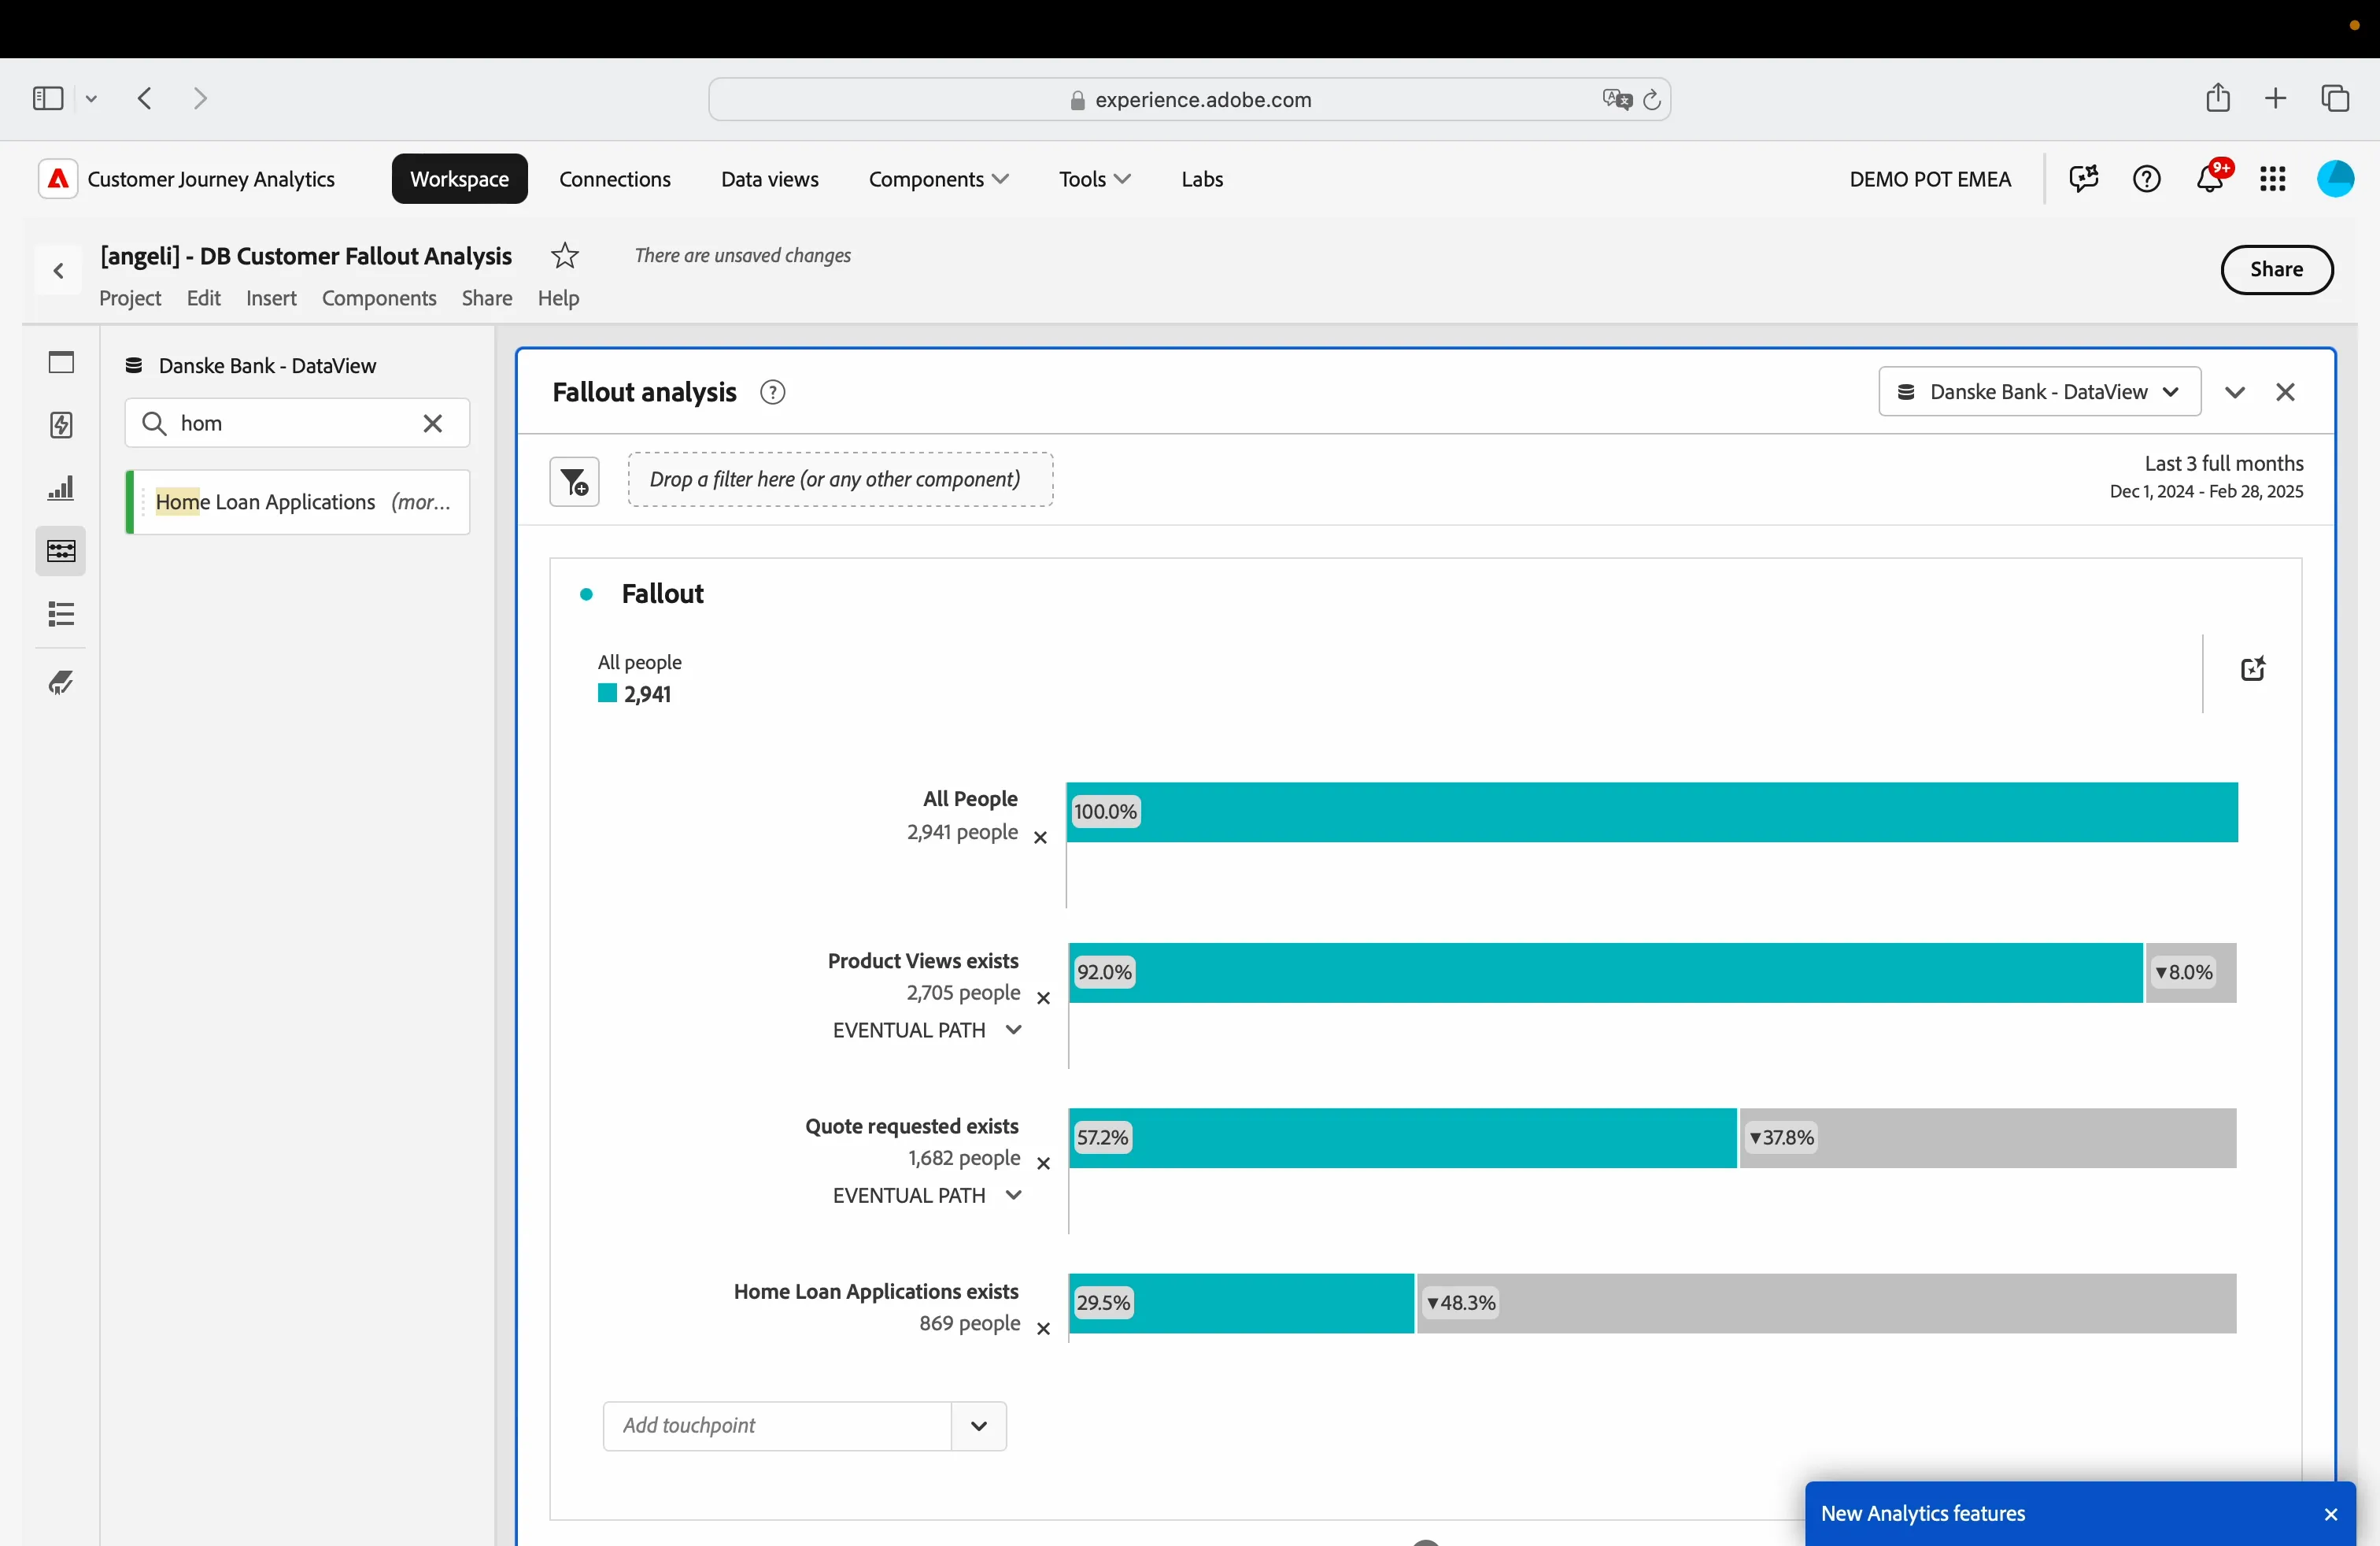Select the Components icon in left rail
Image resolution: width=2380 pixels, height=1546 pixels.
coord(61,551)
